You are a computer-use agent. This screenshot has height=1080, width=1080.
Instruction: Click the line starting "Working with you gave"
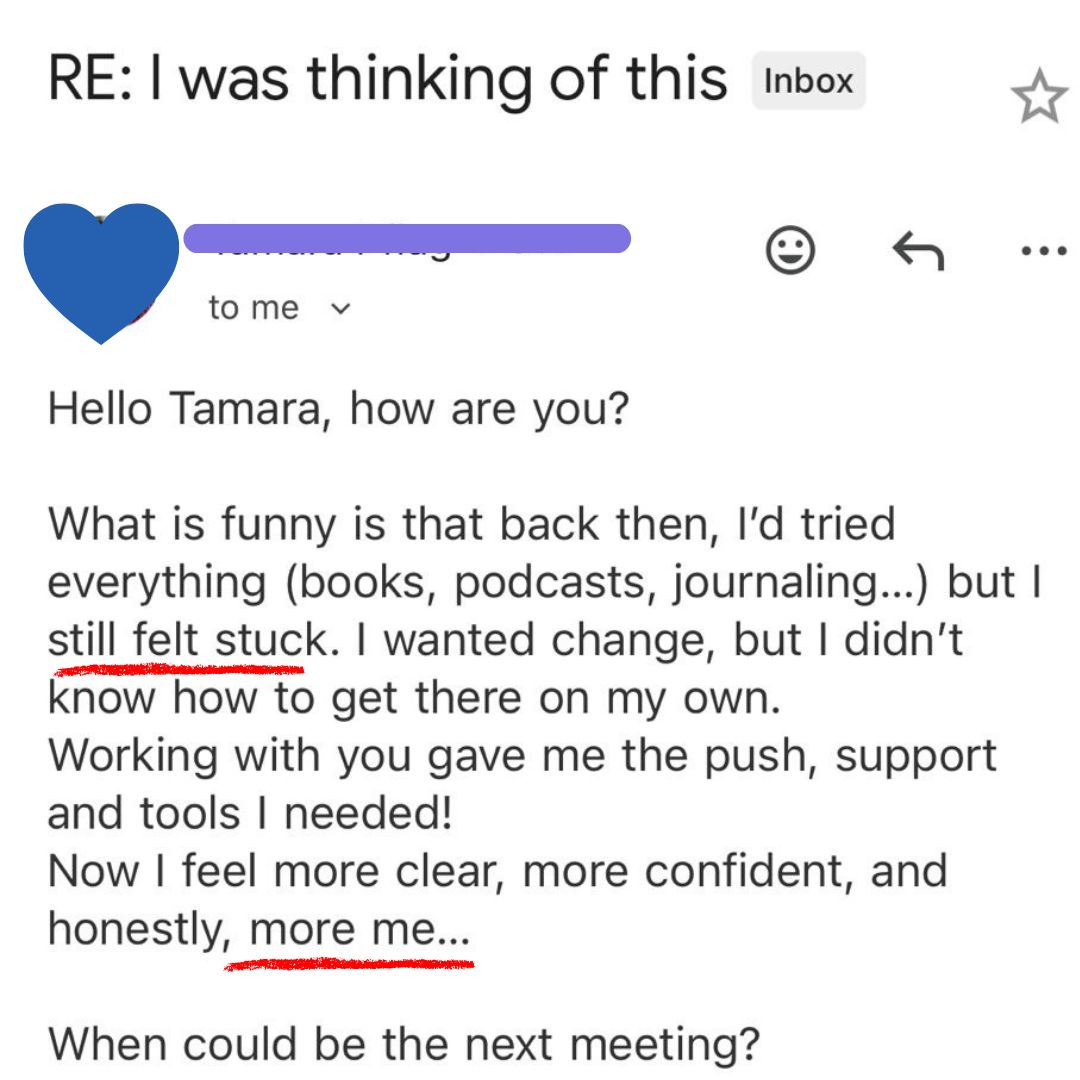coord(522,756)
